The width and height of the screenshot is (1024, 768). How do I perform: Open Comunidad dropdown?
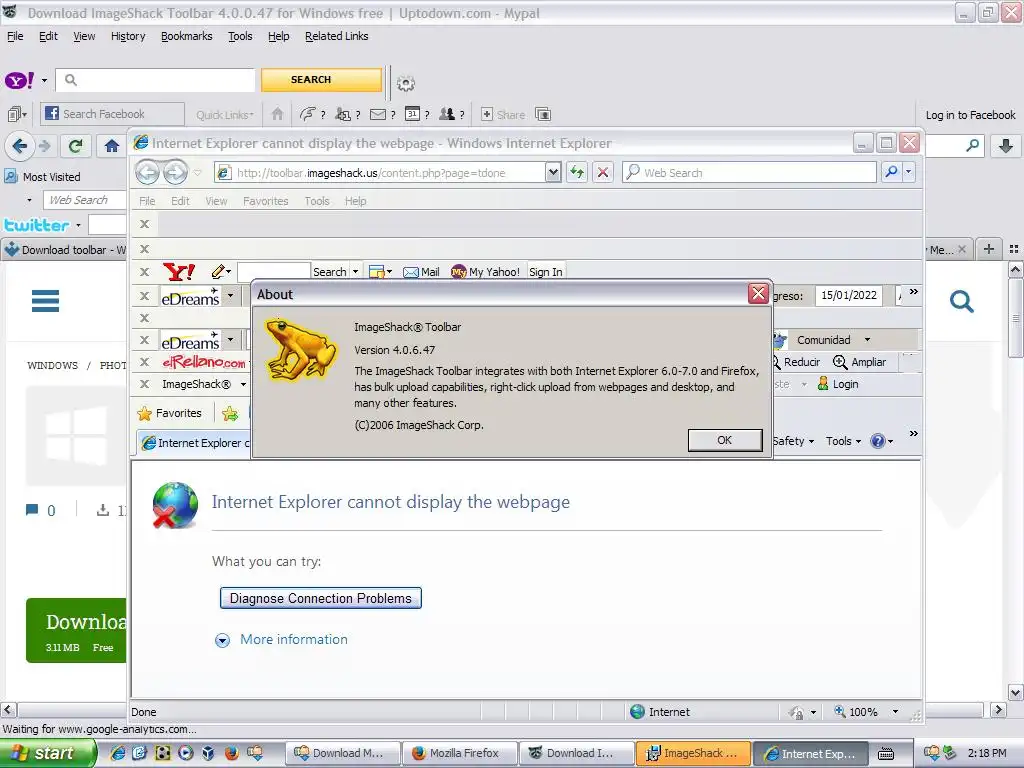click(867, 340)
